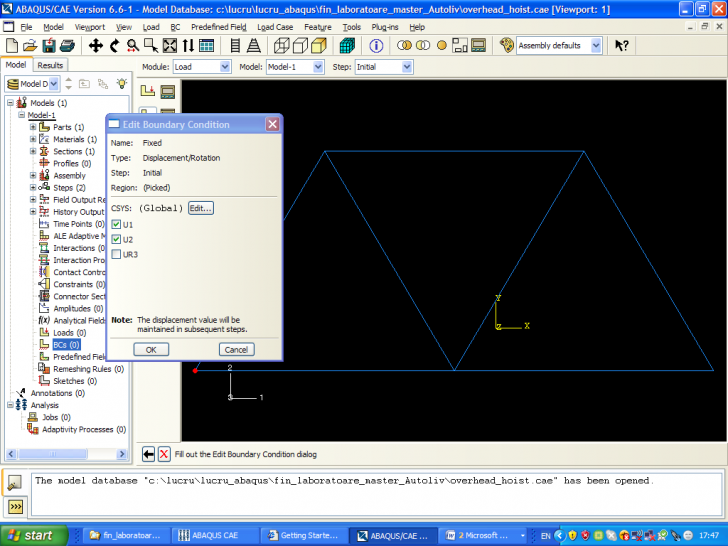The image size is (728, 546).
Task: Enable the UR3 checkbox
Action: click(x=117, y=254)
